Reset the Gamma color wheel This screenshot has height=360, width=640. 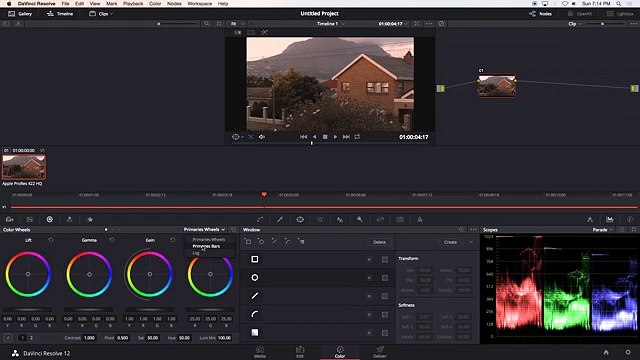tap(112, 240)
